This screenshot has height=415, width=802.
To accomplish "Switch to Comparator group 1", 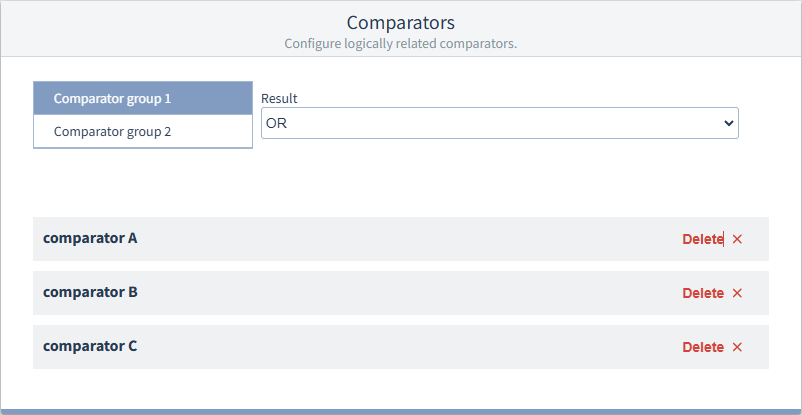I will [142, 99].
